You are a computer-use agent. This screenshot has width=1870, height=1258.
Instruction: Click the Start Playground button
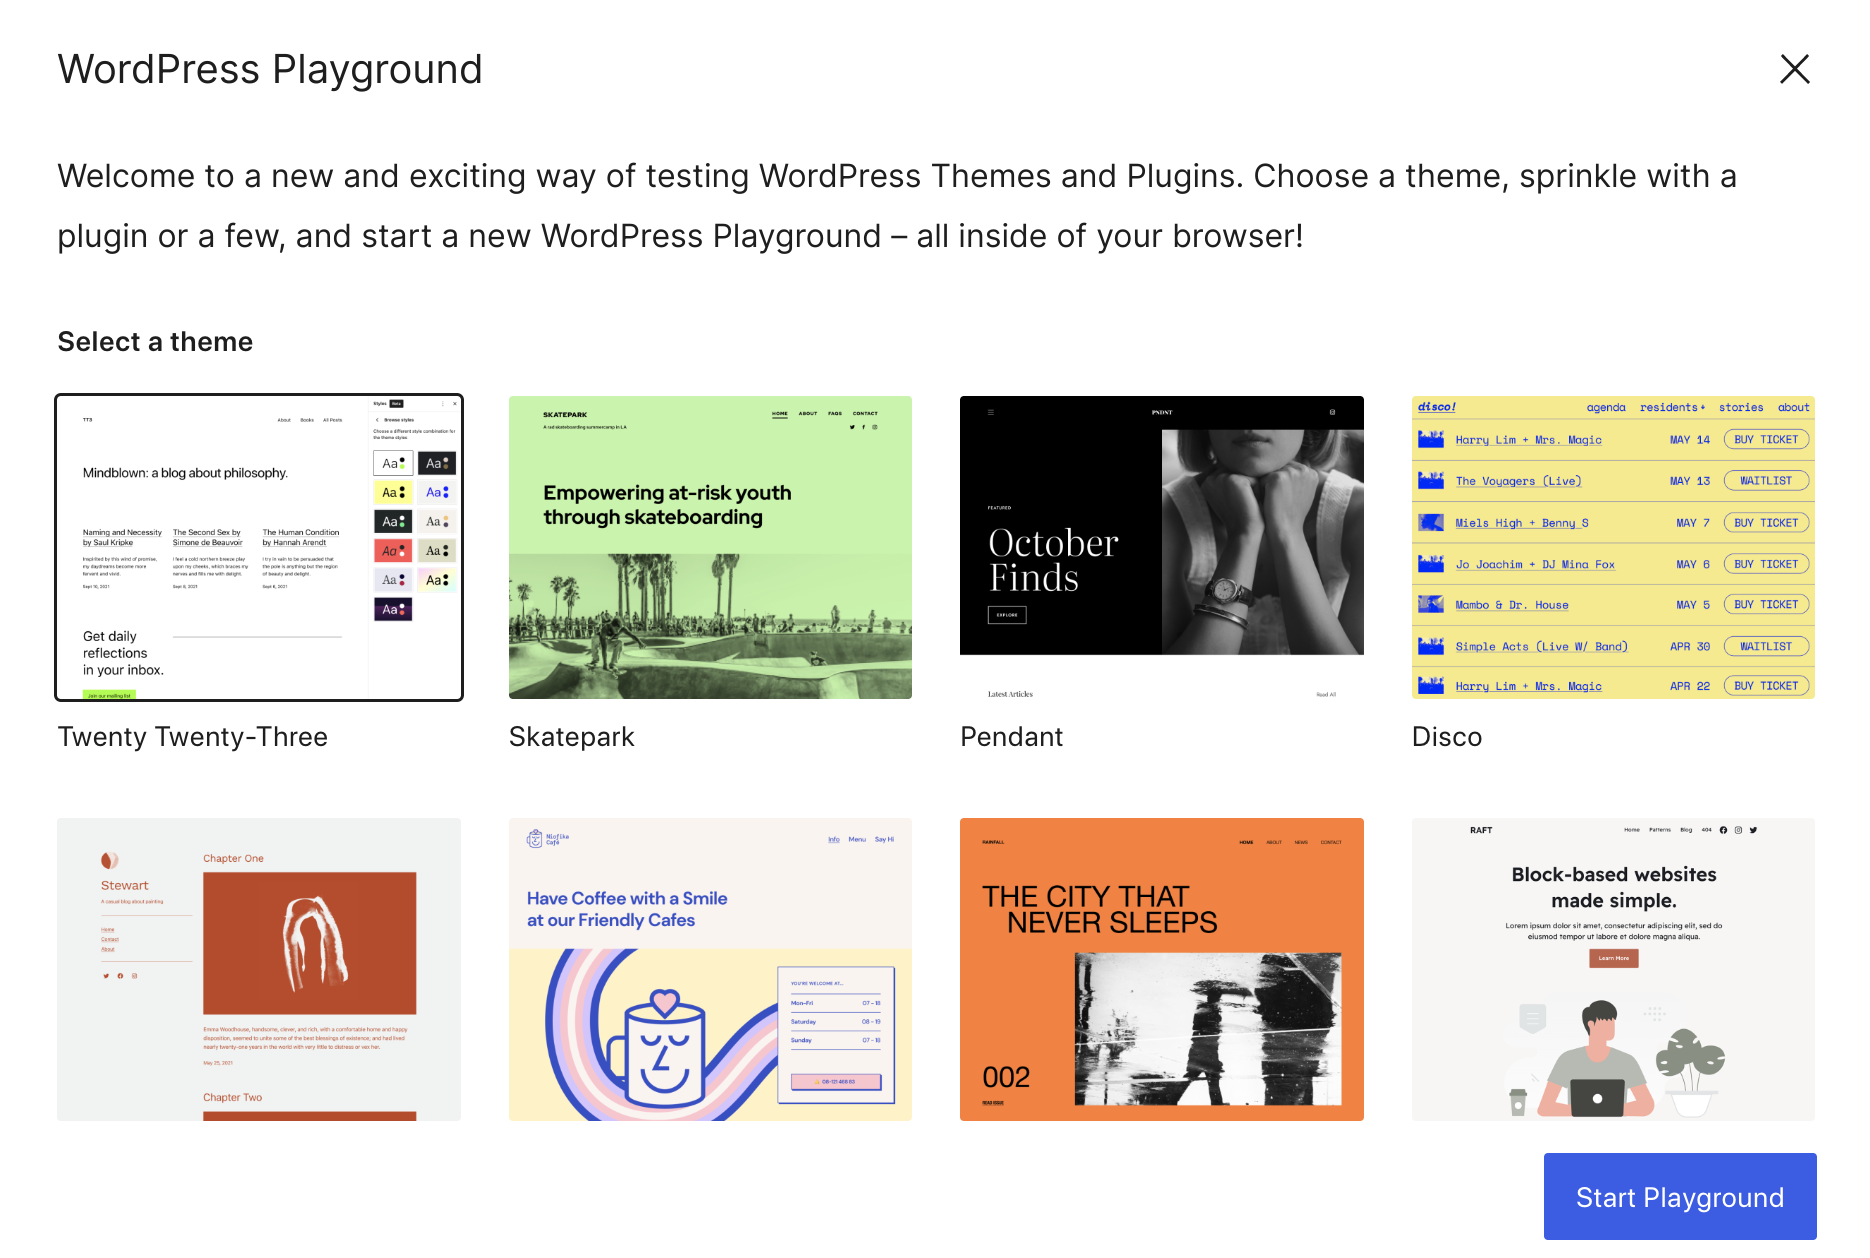click(x=1679, y=1196)
